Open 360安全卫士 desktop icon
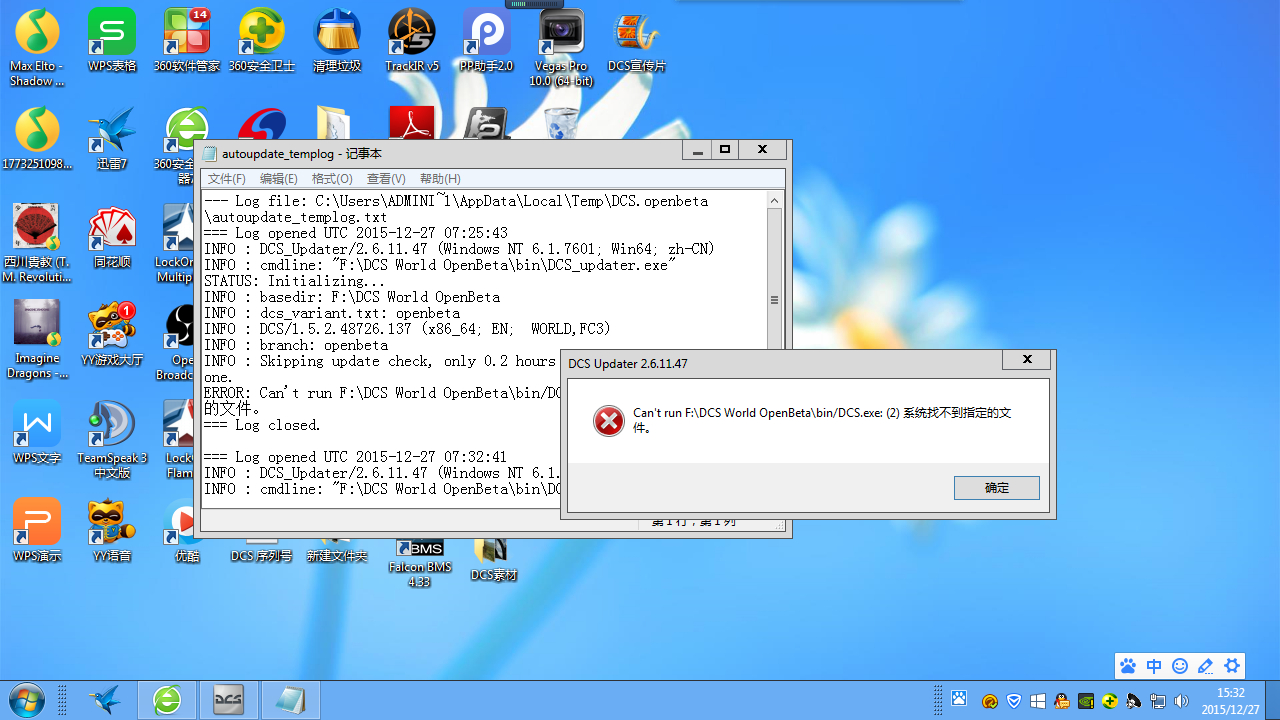This screenshot has height=720, width=1280. pos(262,40)
